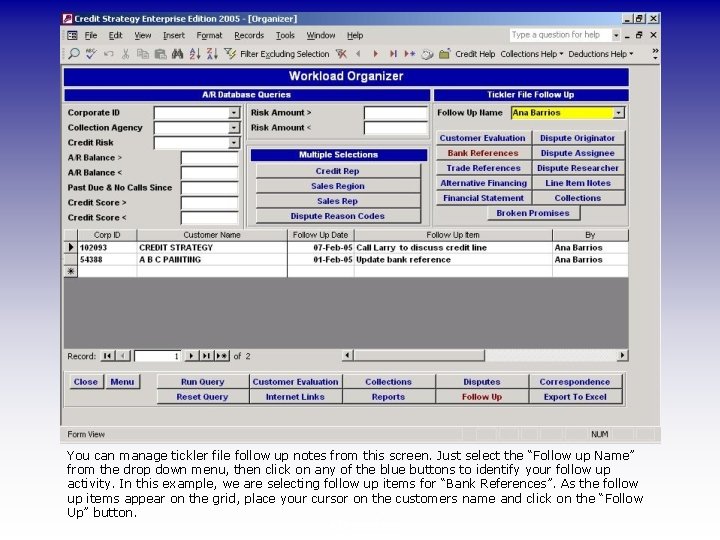Click the Reset Query button
Viewport: 720px width, 540px height.
tap(202, 397)
